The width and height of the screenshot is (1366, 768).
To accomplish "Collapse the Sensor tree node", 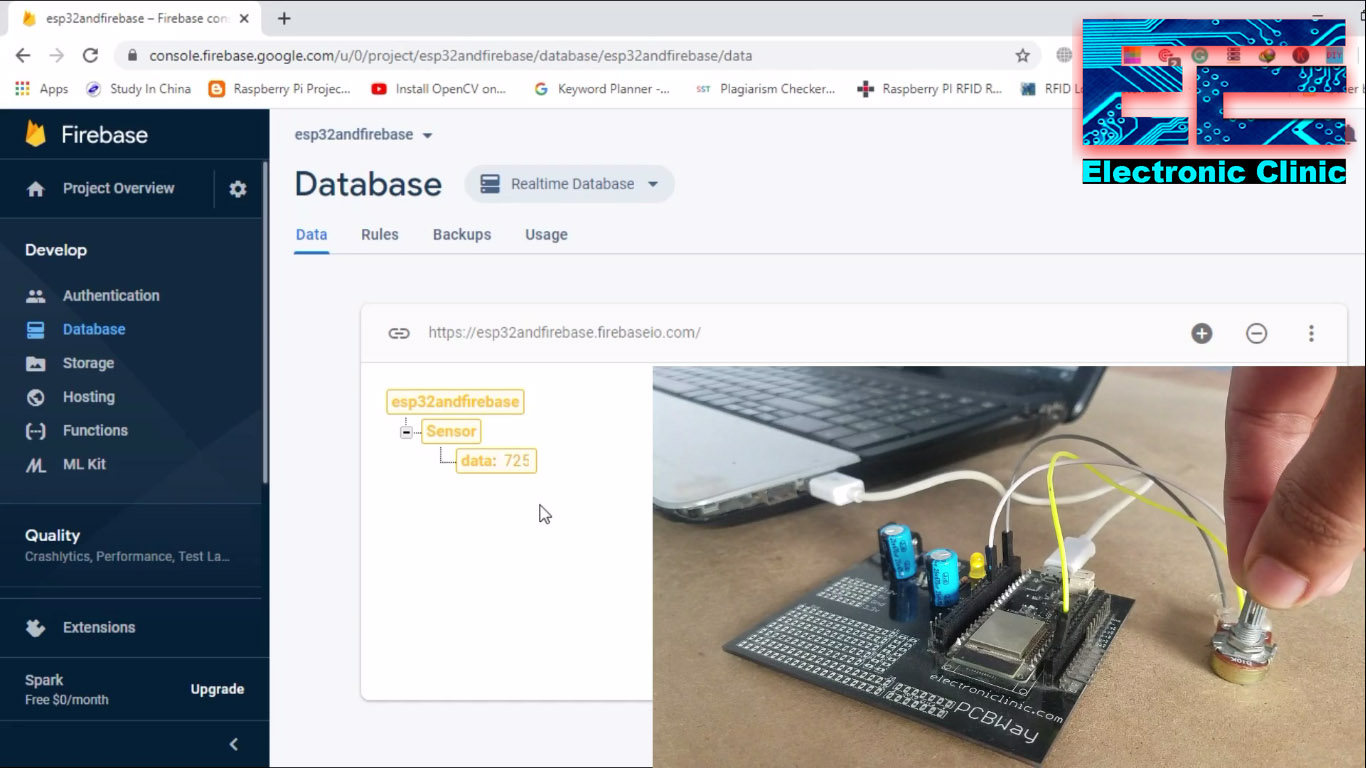I will (406, 431).
